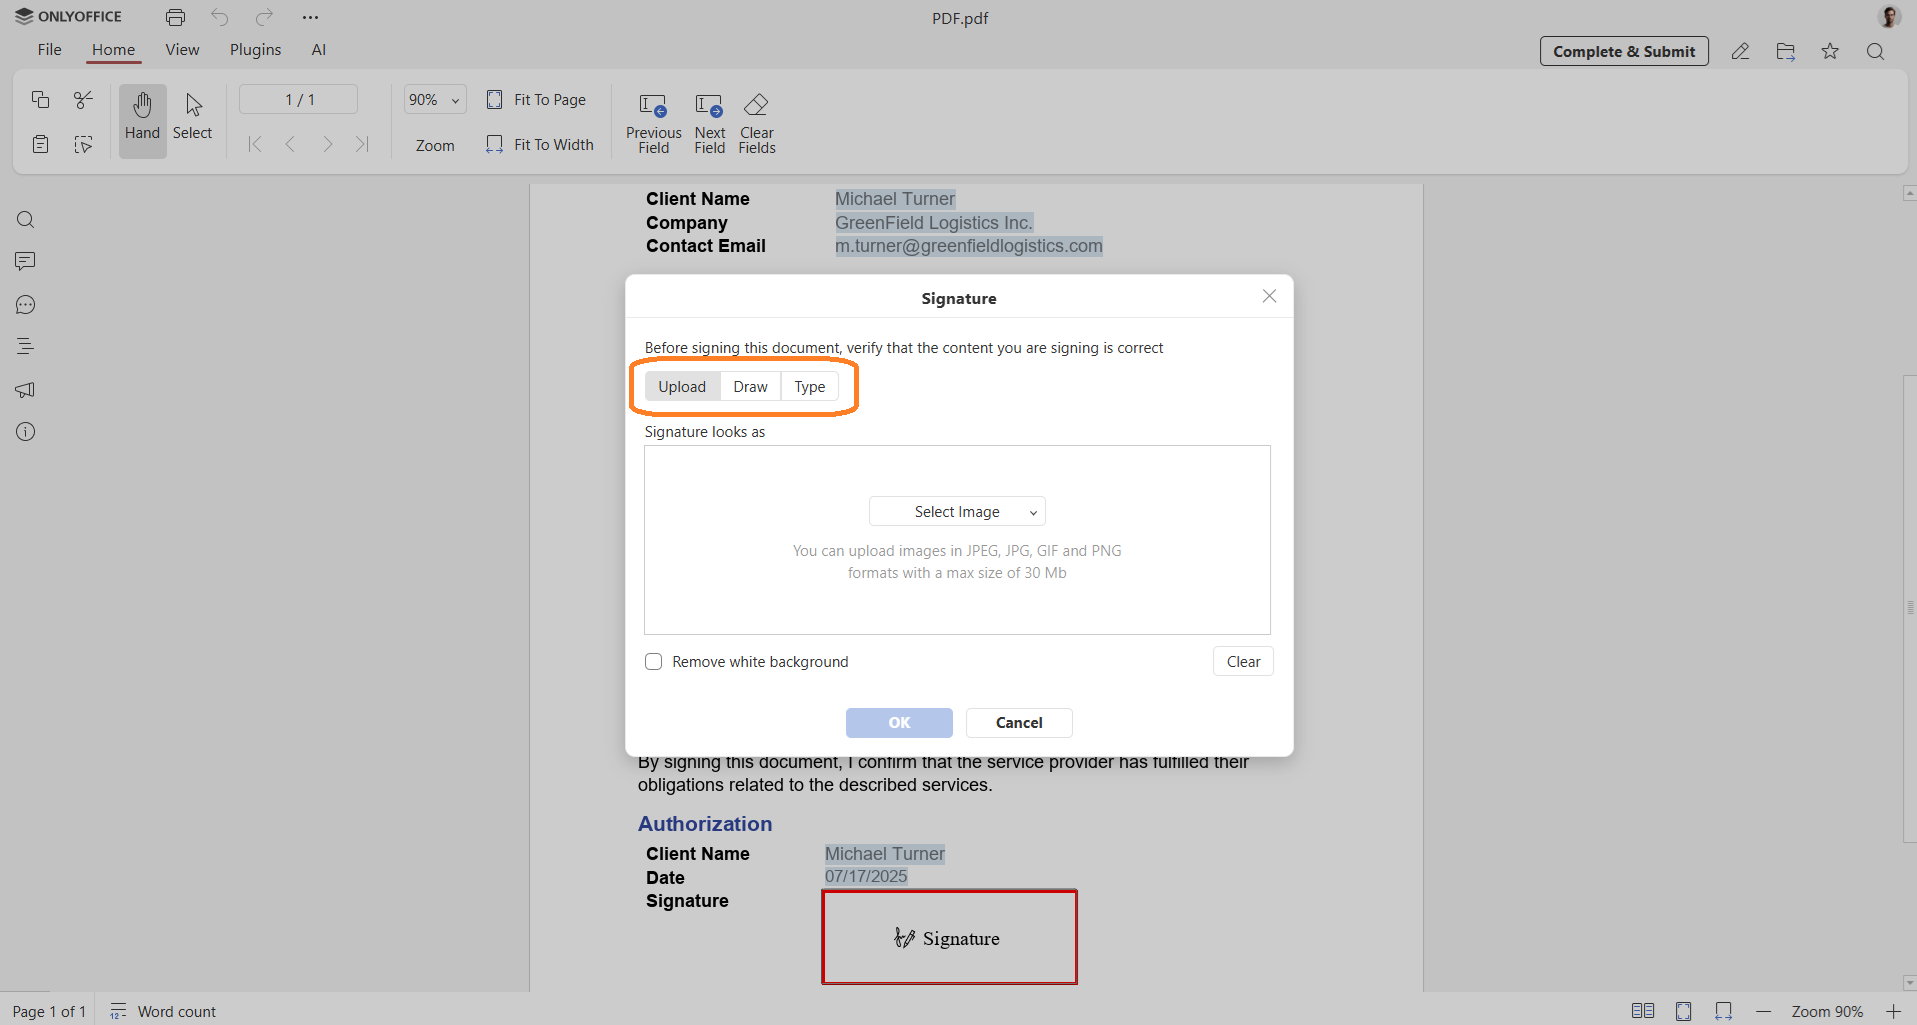
Task: Undo the last action
Action: point(219,17)
